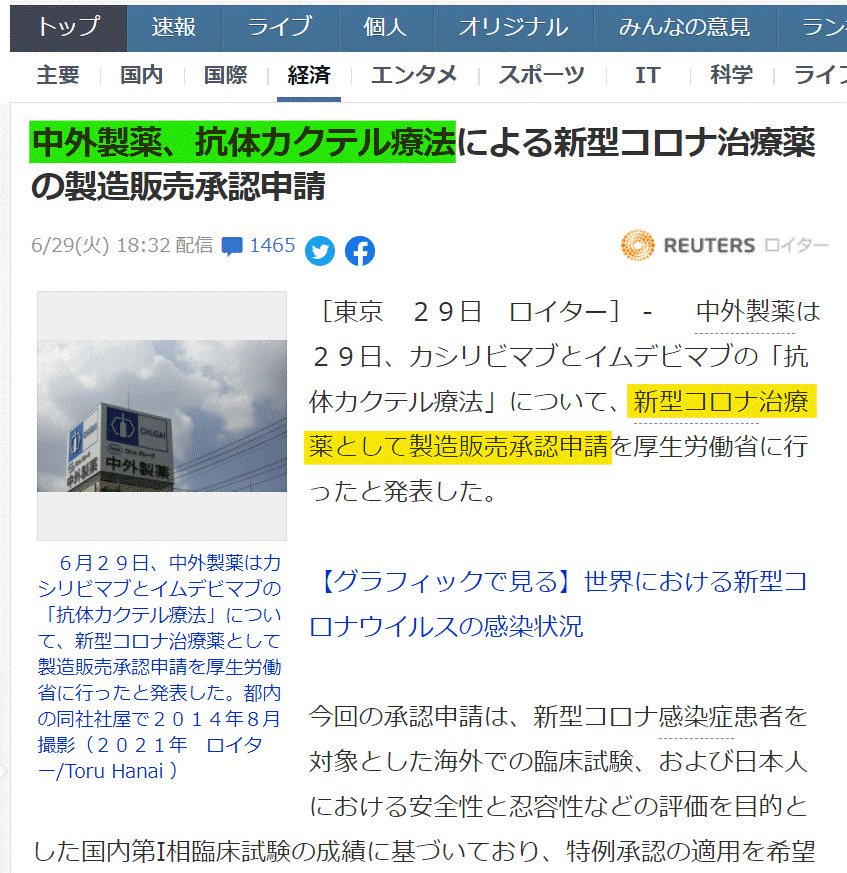
Task: Open the みんなの意見 tab
Action: click(x=684, y=28)
